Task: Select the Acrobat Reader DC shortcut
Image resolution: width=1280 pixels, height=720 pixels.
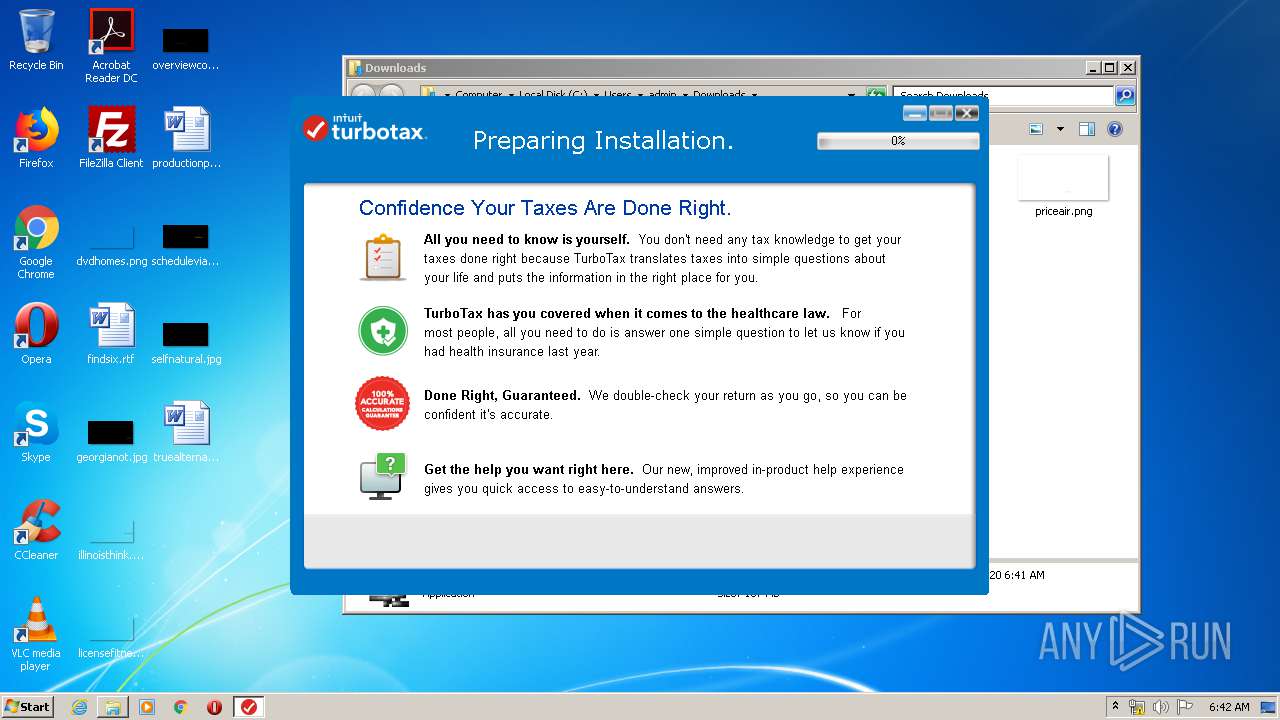Action: click(x=111, y=46)
